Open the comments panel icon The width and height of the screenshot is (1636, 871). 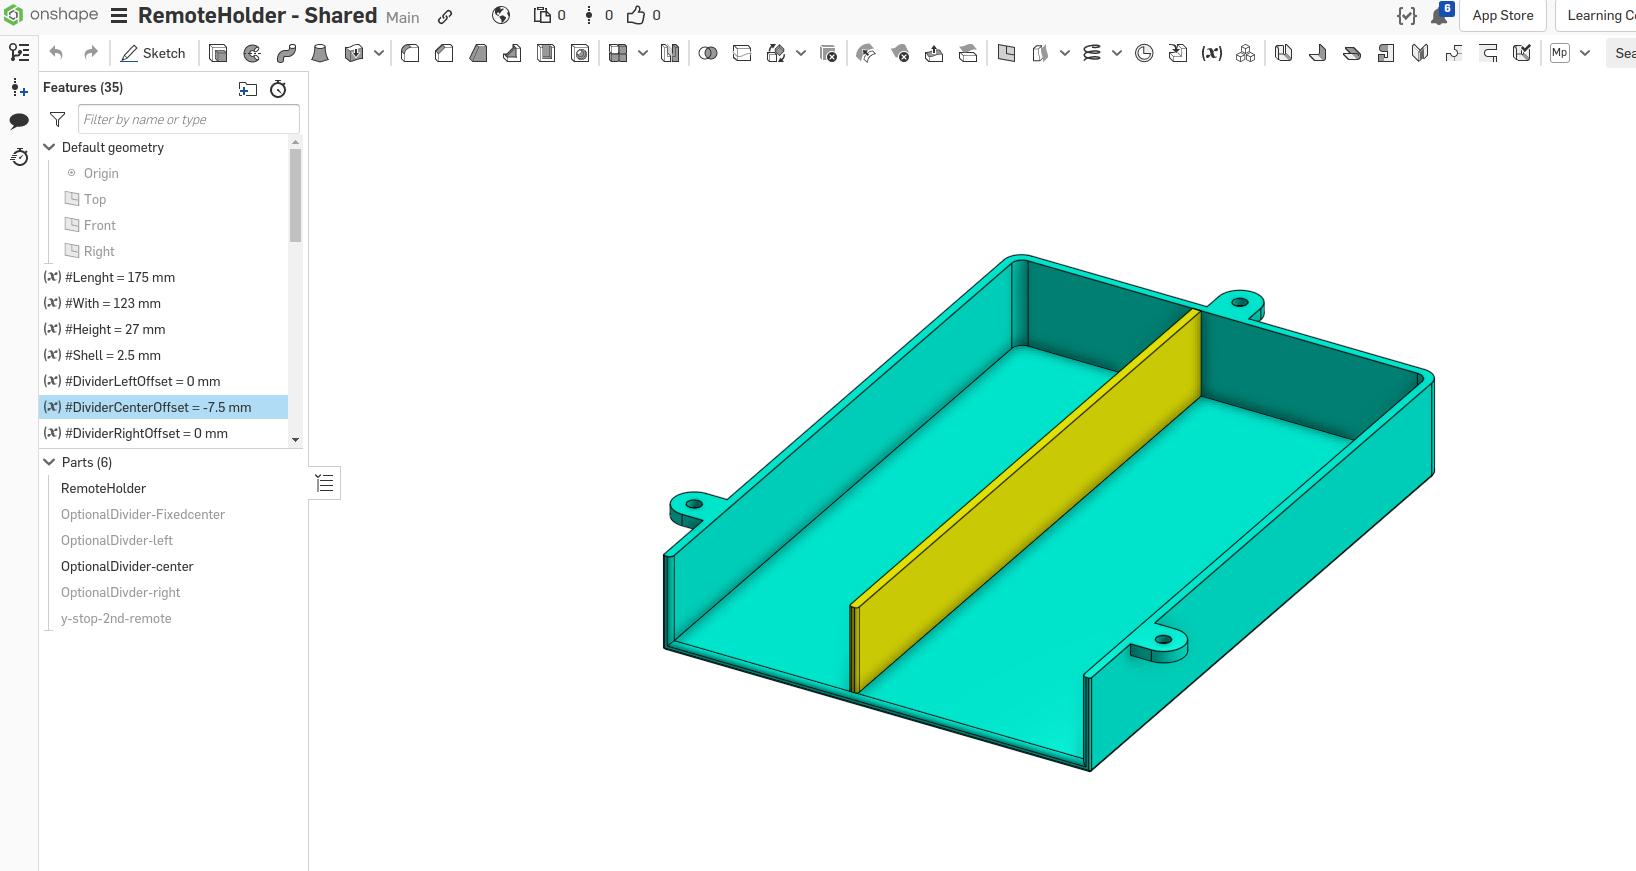click(x=19, y=121)
